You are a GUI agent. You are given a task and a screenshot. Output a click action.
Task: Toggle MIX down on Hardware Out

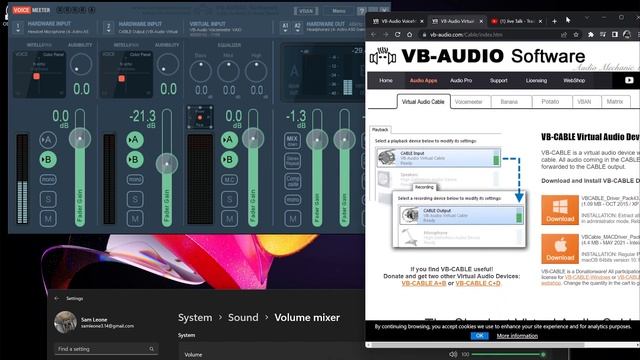(292, 140)
